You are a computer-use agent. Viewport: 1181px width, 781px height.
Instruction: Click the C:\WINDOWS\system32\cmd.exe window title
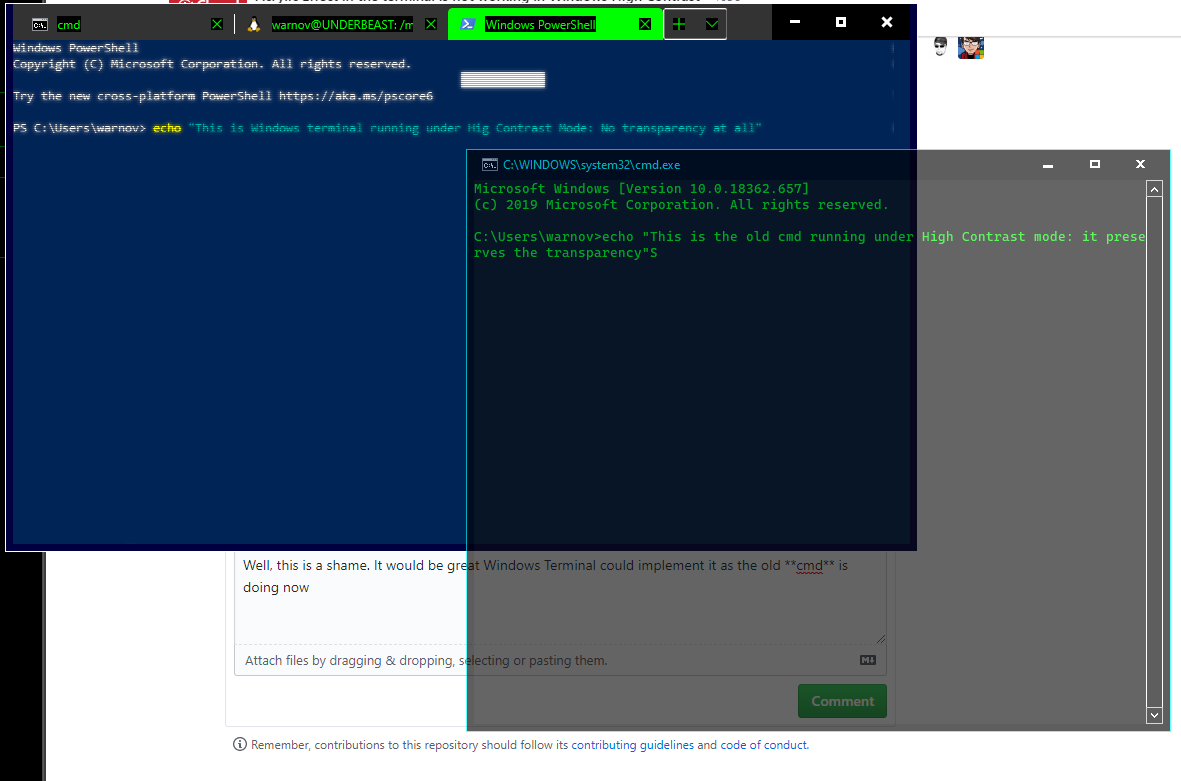click(x=591, y=165)
